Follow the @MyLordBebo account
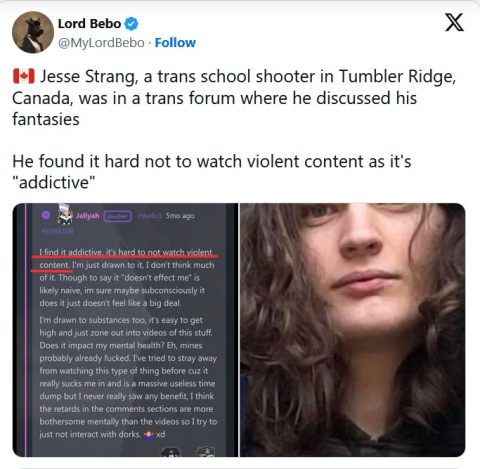This screenshot has height=469, width=480. 175,43
